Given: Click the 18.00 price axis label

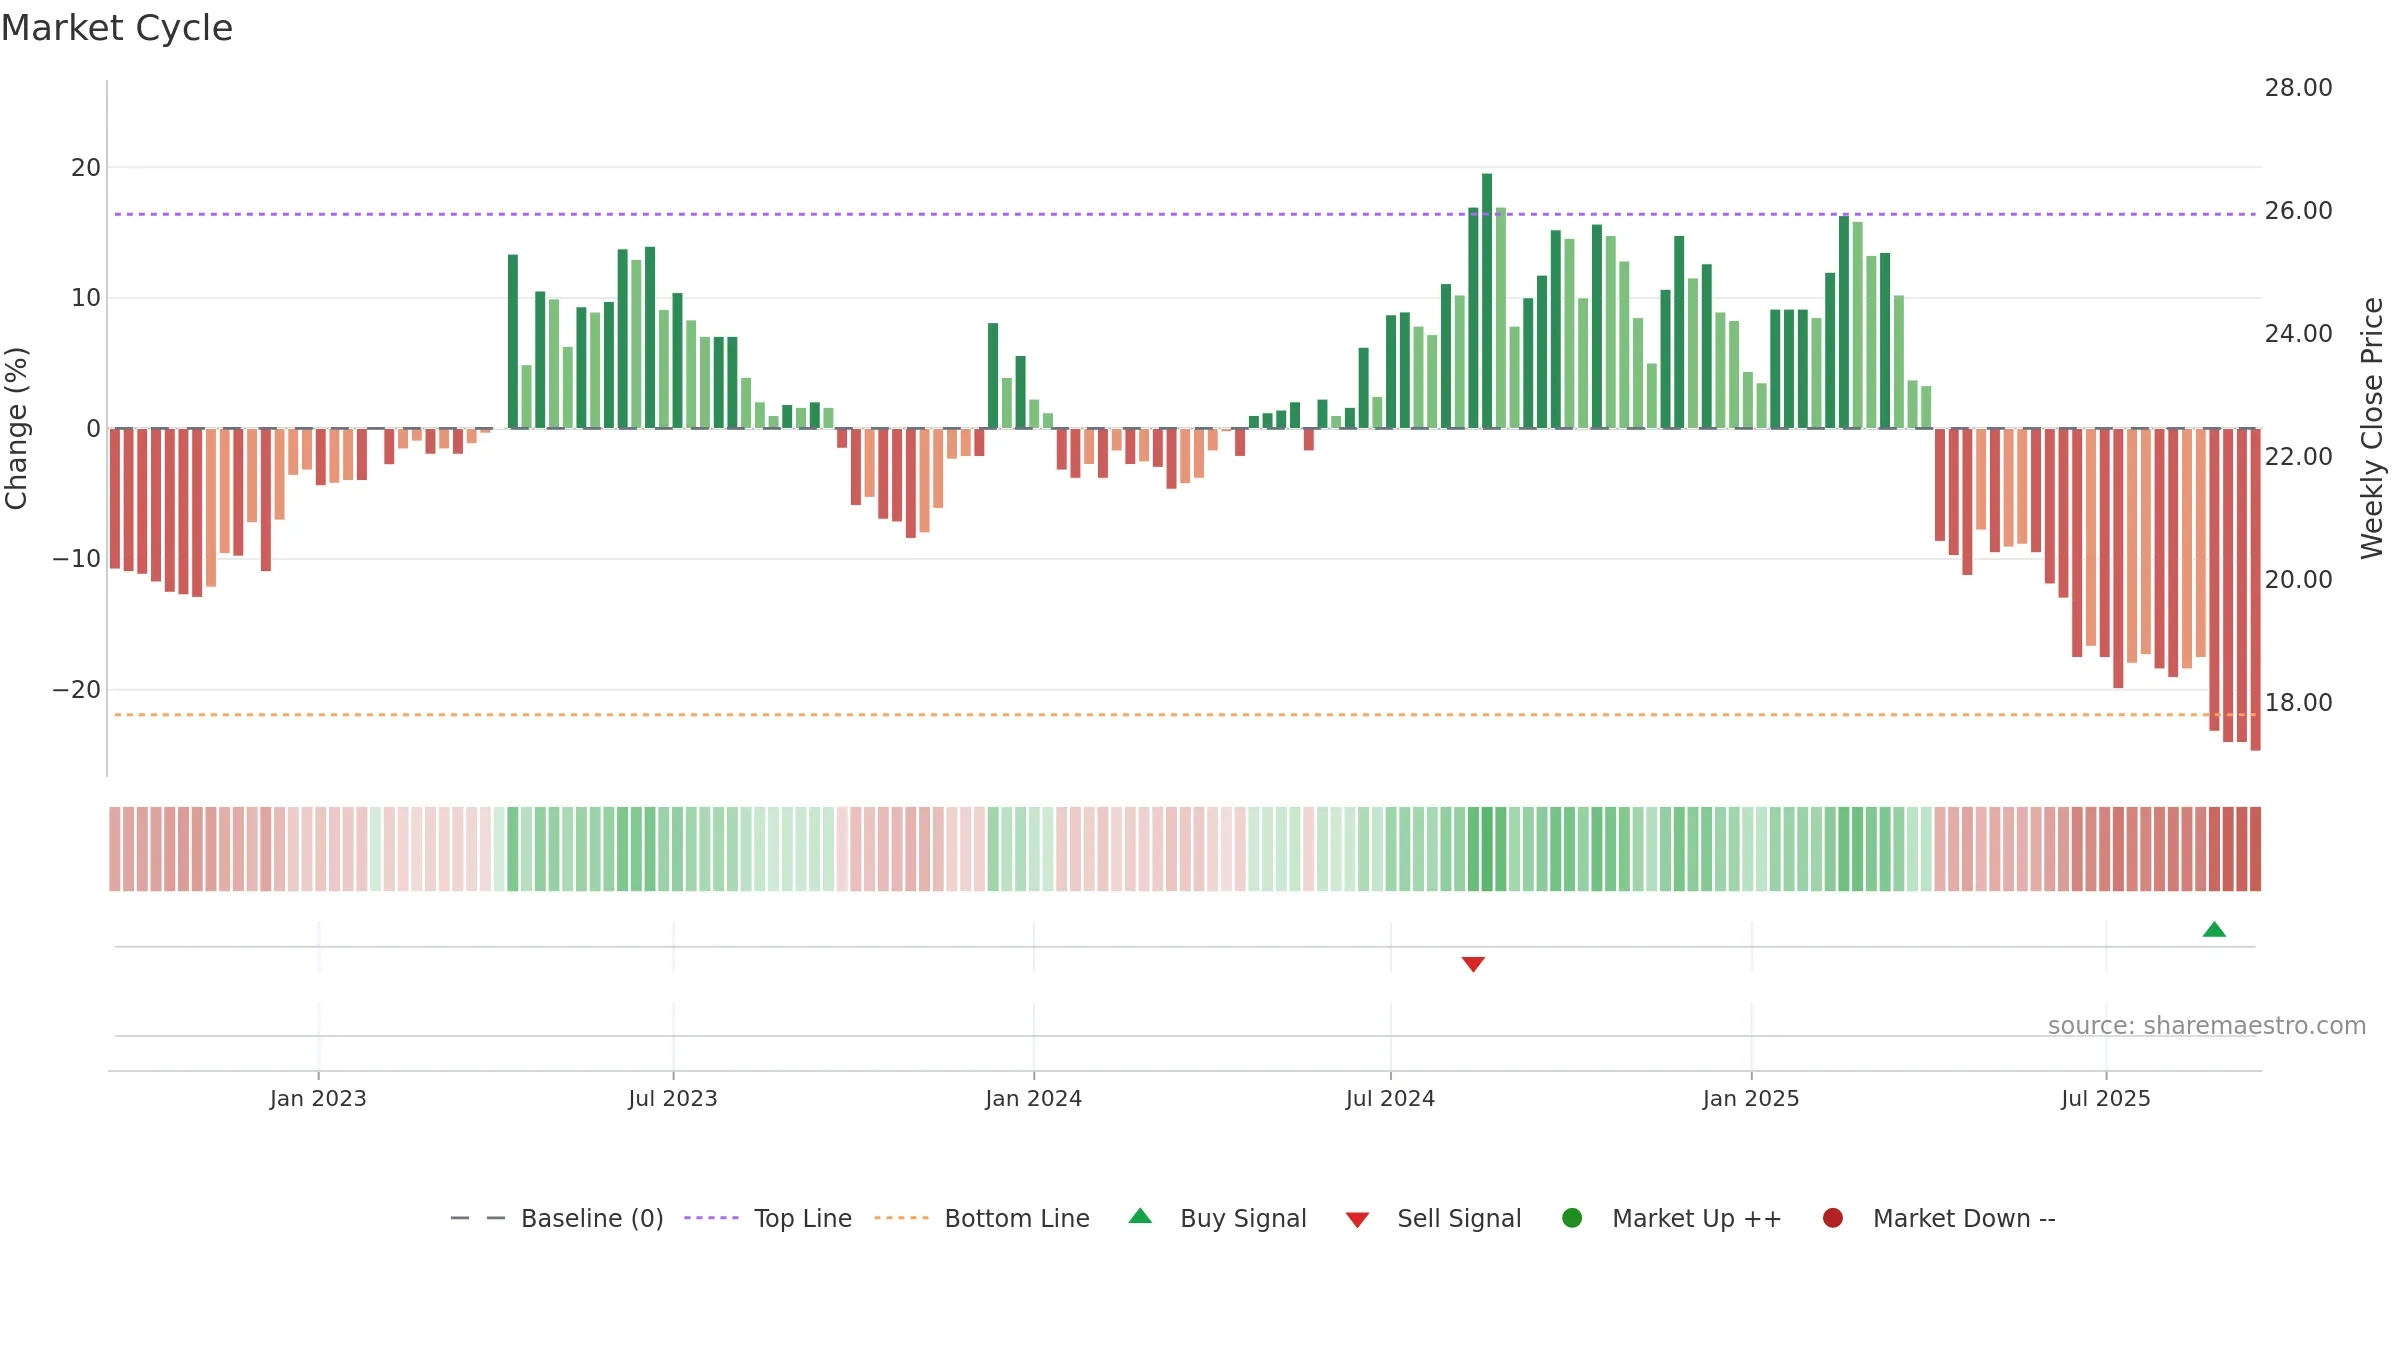Looking at the screenshot, I should (x=2298, y=703).
